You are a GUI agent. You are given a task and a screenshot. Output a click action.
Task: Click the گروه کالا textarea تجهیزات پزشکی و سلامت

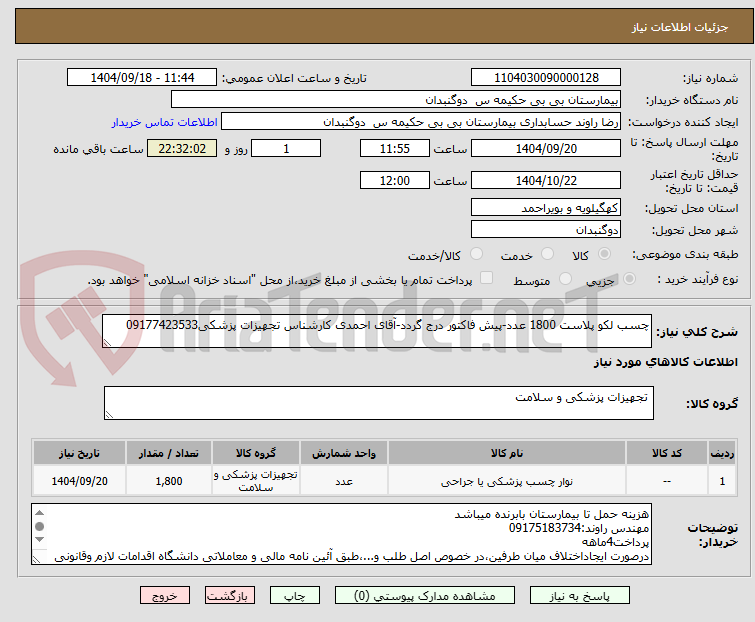[378, 403]
